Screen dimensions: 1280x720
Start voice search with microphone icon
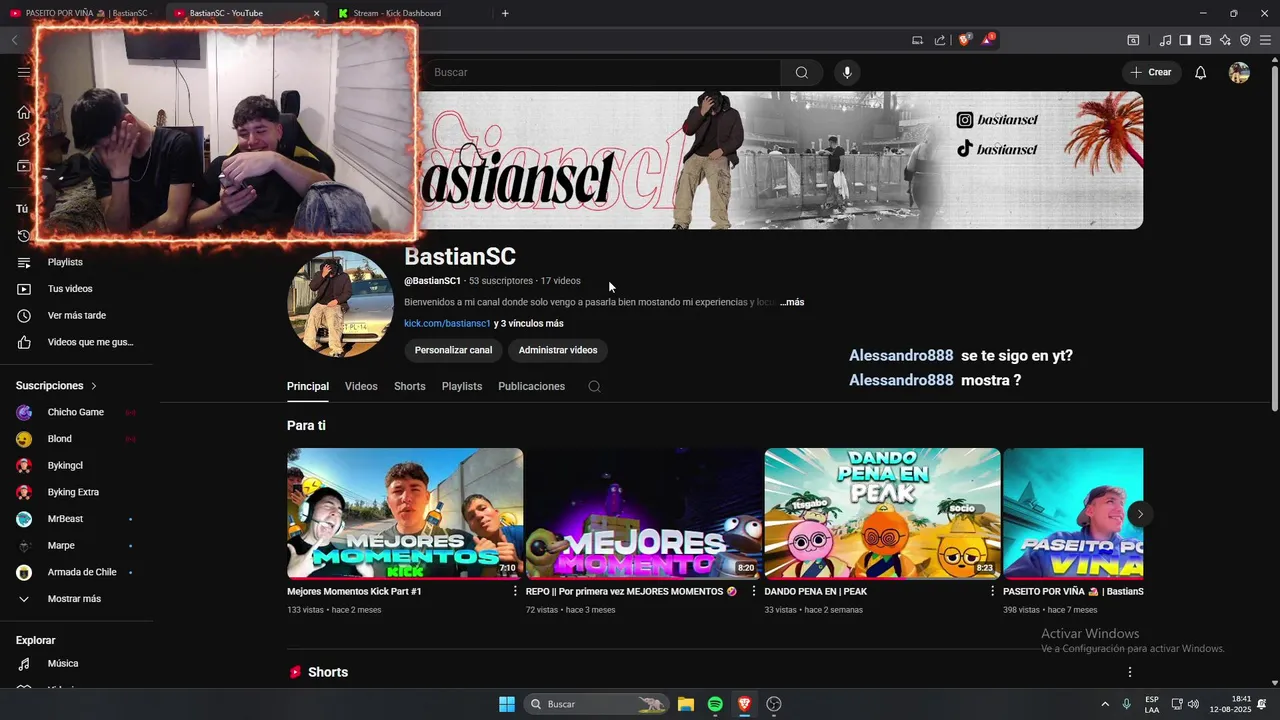pyautogui.click(x=847, y=72)
